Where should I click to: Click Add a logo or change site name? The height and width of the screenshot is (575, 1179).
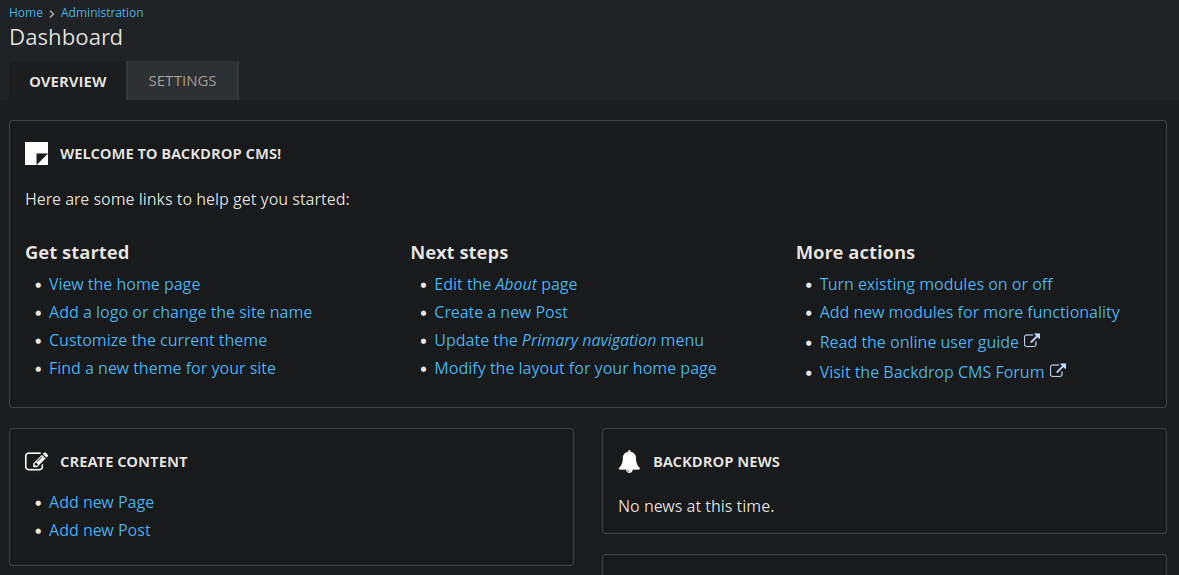pyautogui.click(x=180, y=312)
